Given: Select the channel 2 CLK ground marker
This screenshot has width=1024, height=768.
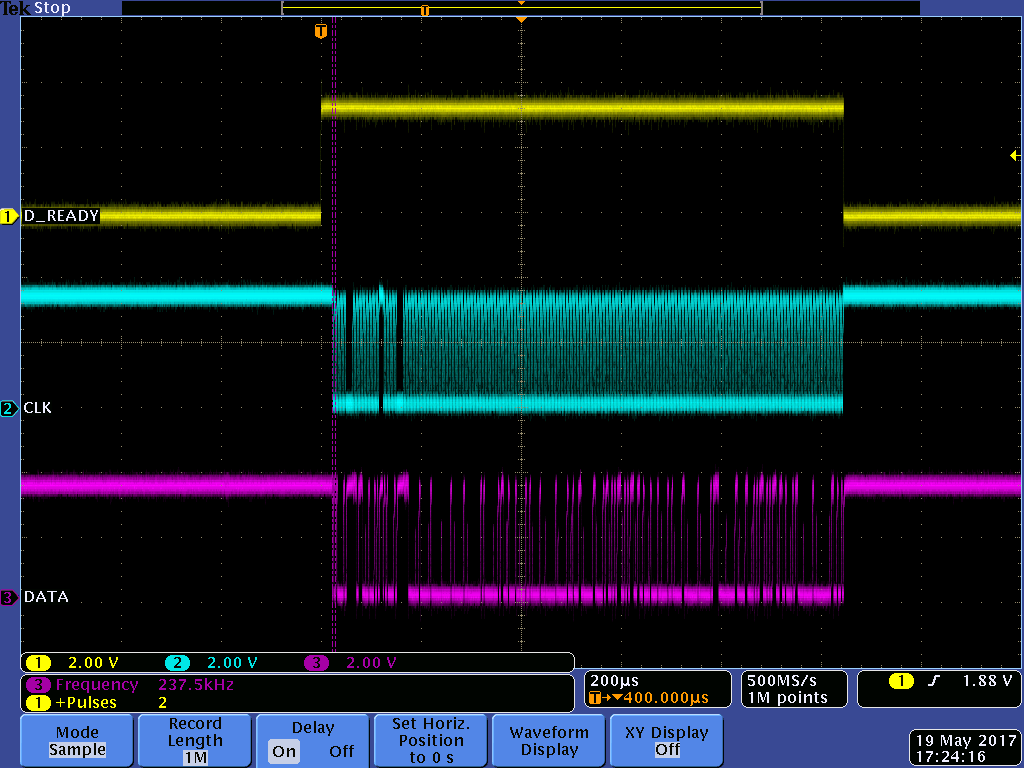Looking at the screenshot, I should click(x=9, y=408).
